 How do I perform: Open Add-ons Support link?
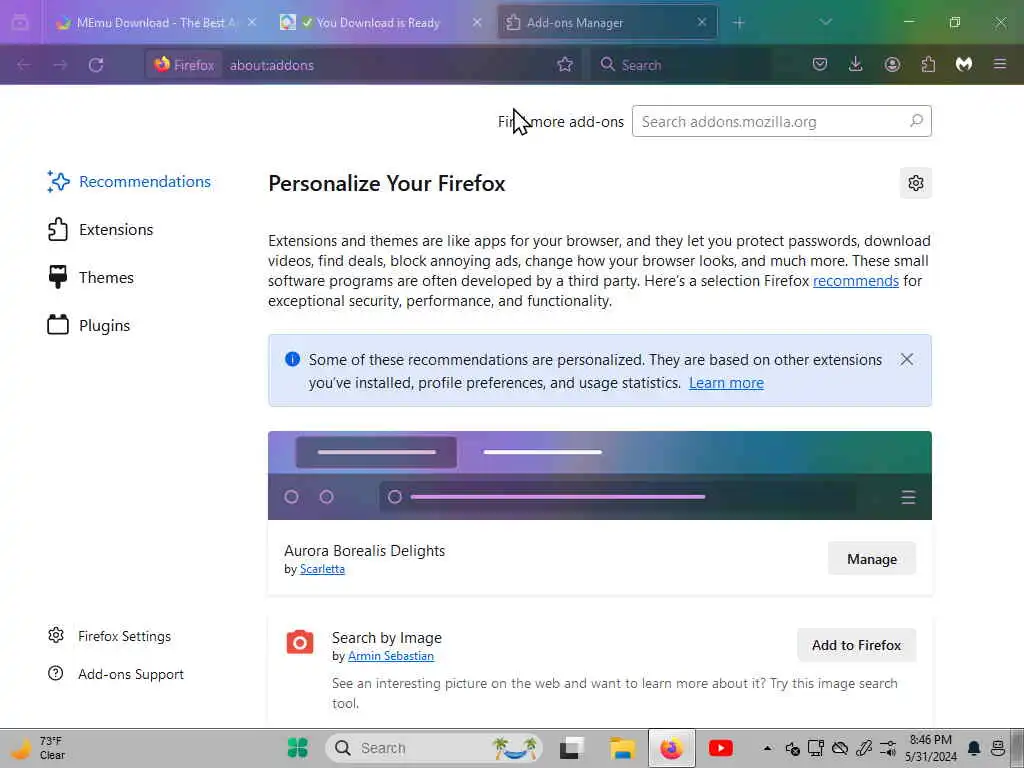116,674
